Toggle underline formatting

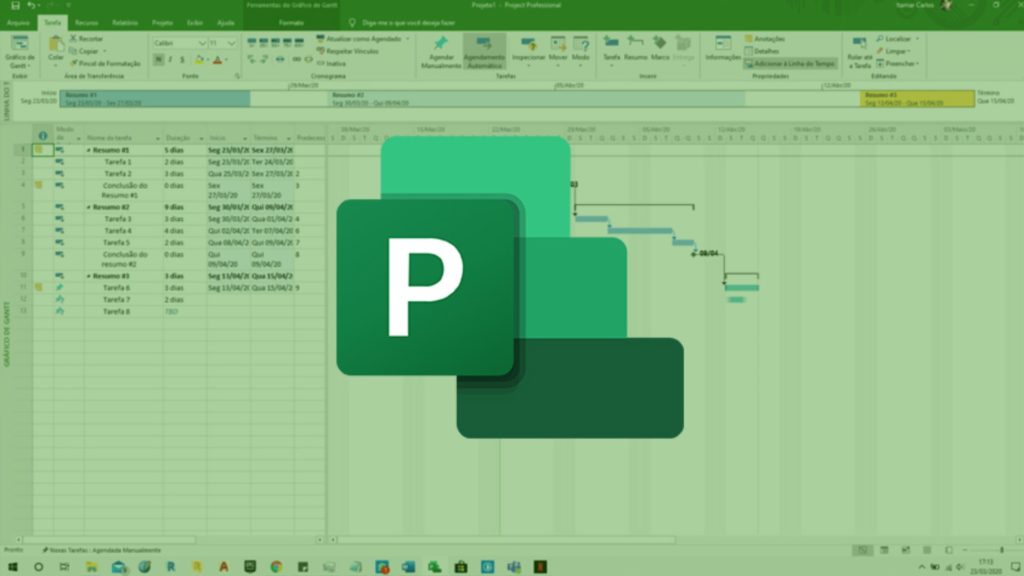click(x=182, y=60)
